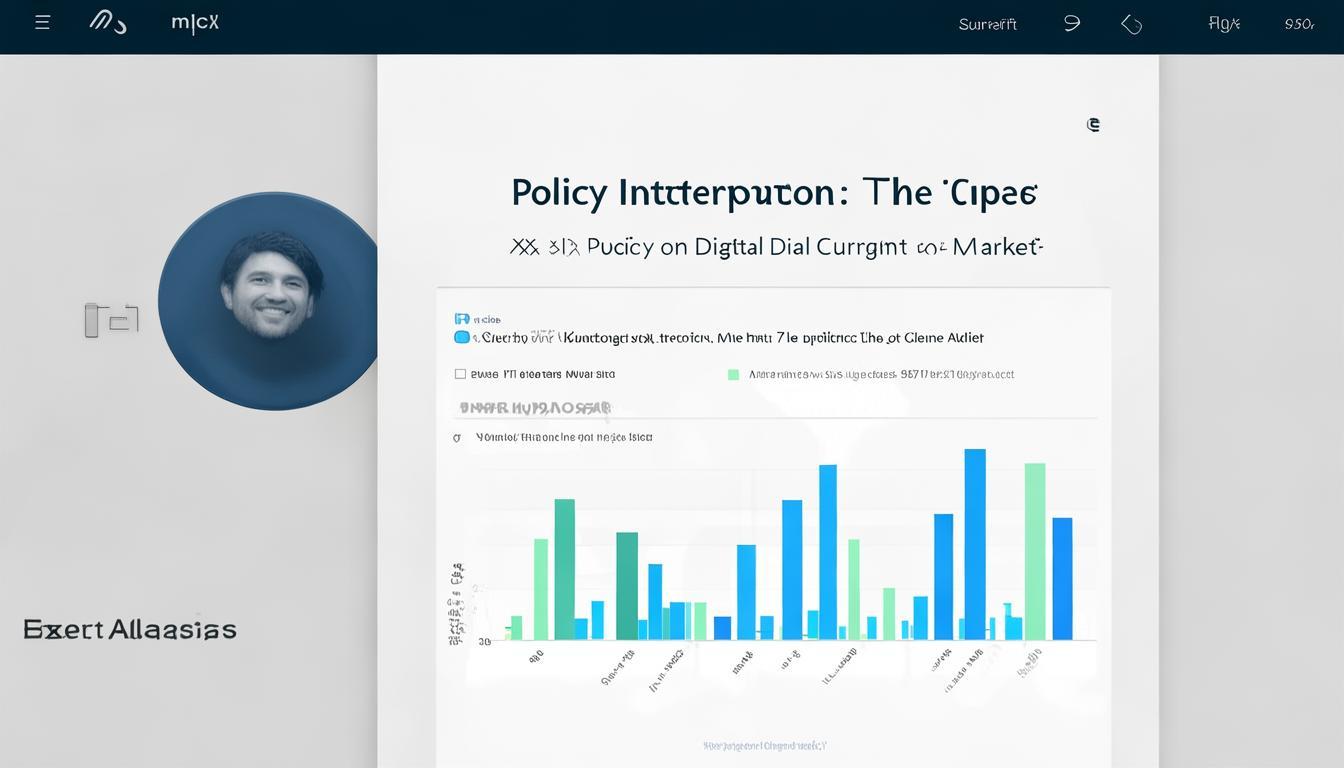Click the diamond tag icon in header
This screenshot has width=1344, height=768.
[1132, 24]
